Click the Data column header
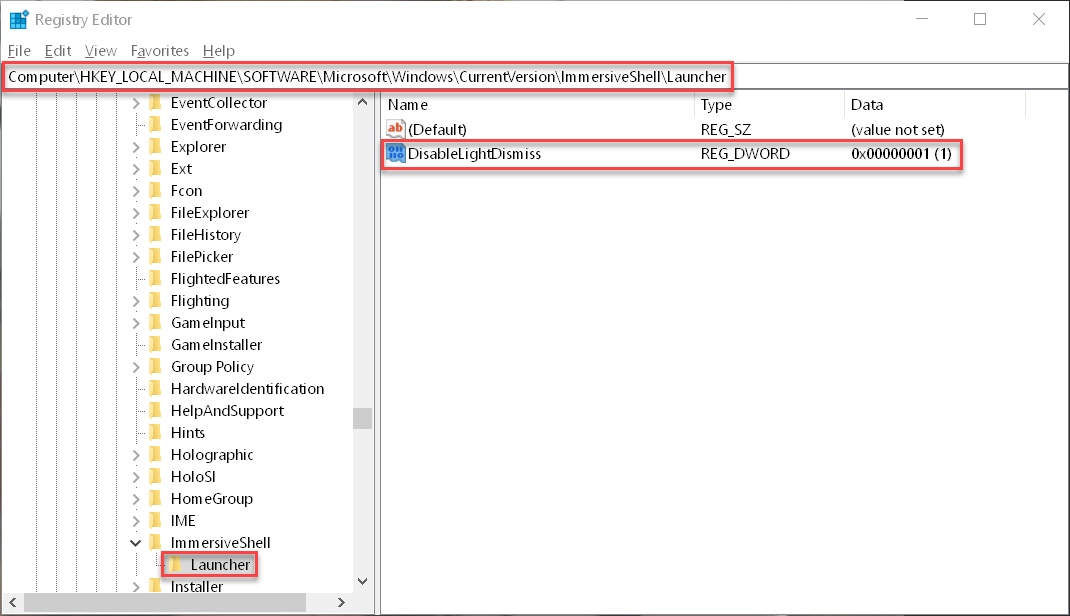 tap(935, 105)
